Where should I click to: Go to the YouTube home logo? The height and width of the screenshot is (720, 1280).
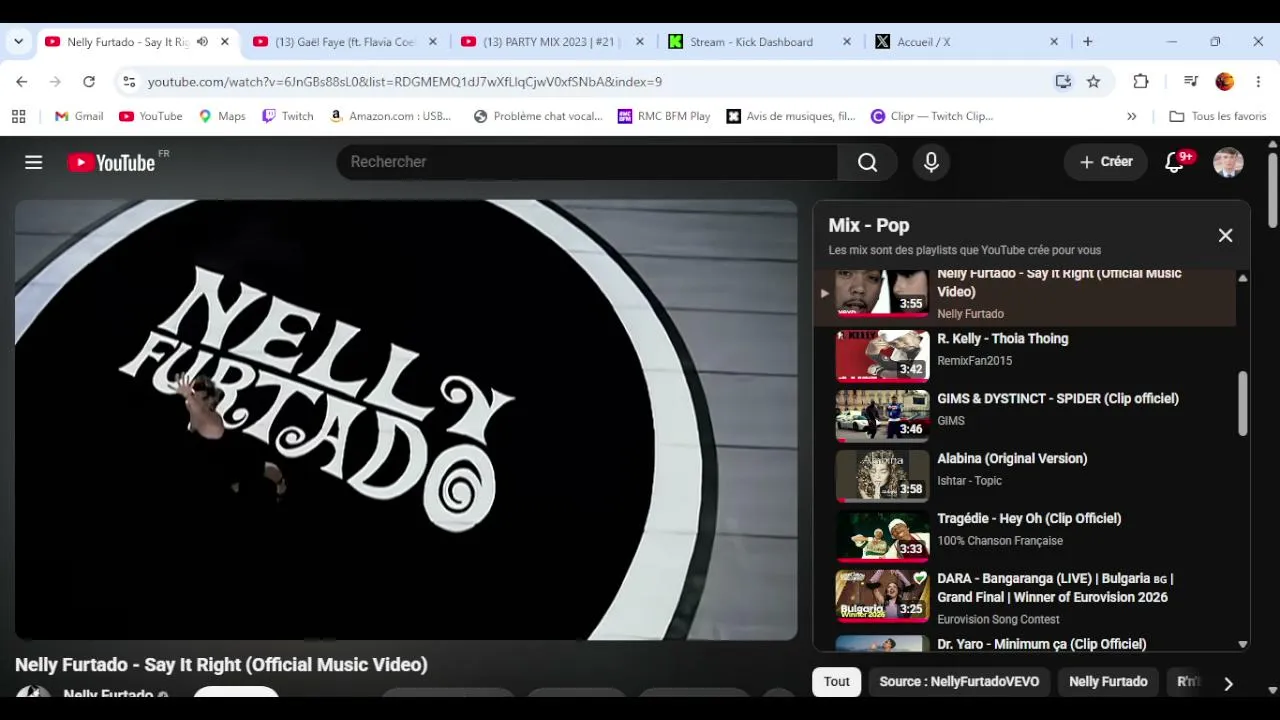point(111,162)
